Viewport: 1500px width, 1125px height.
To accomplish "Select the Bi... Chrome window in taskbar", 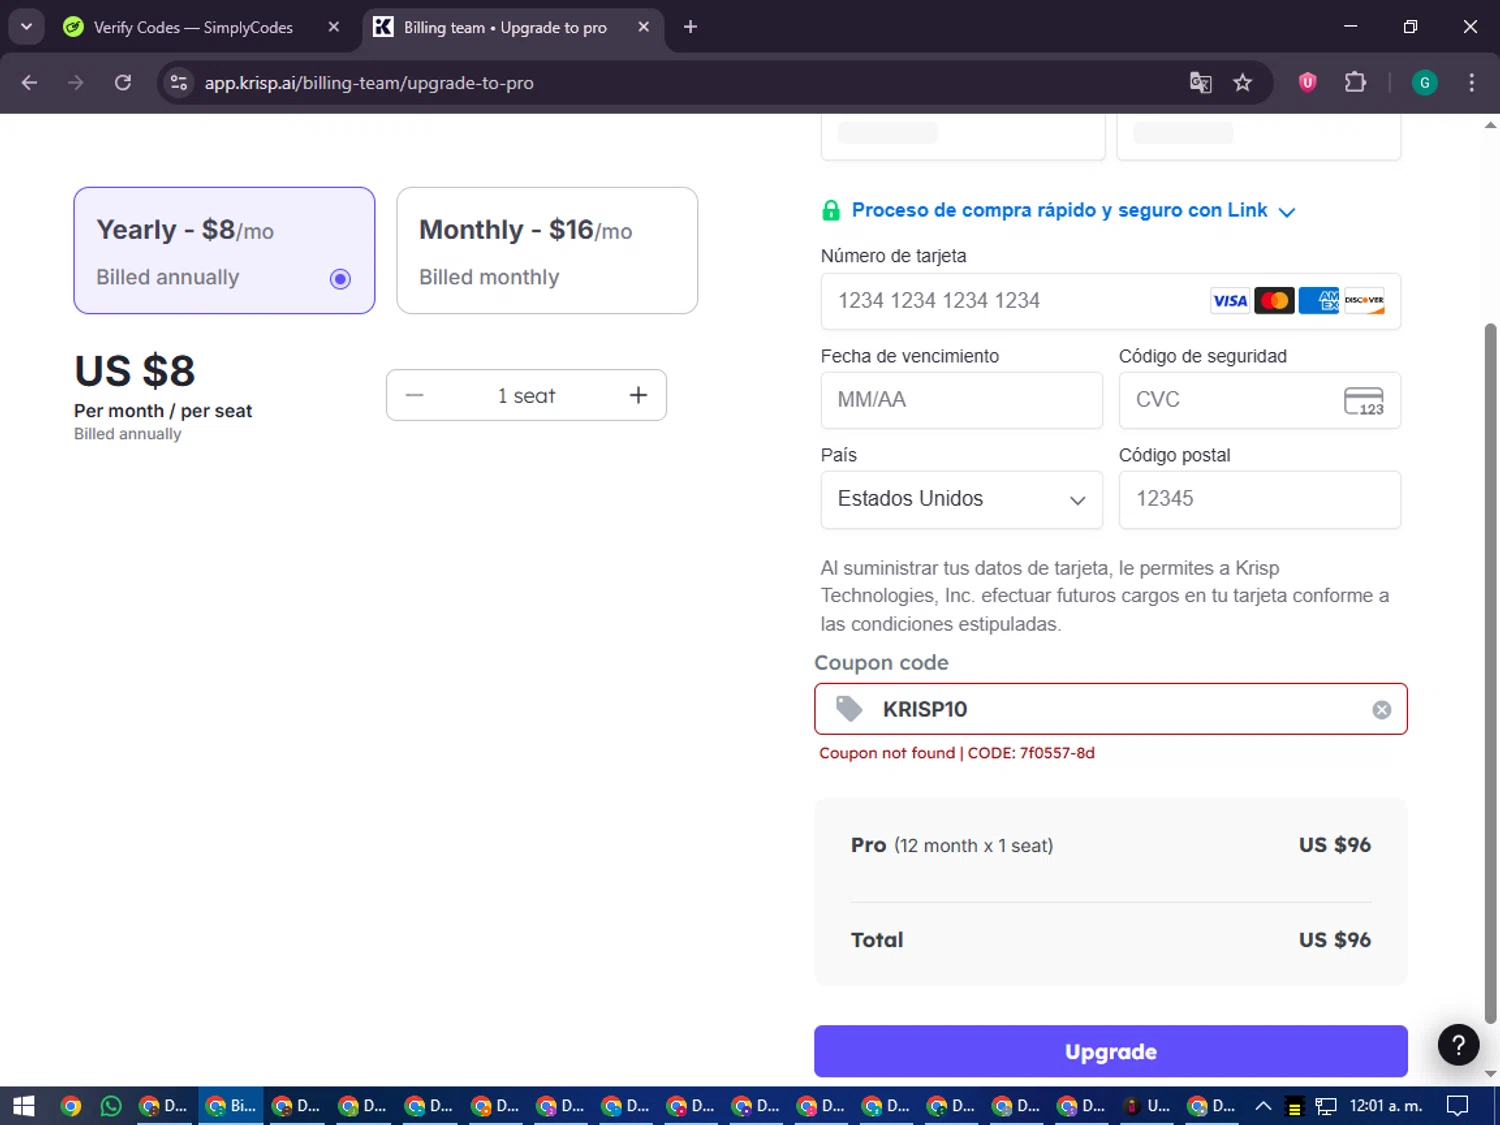I will [231, 1106].
